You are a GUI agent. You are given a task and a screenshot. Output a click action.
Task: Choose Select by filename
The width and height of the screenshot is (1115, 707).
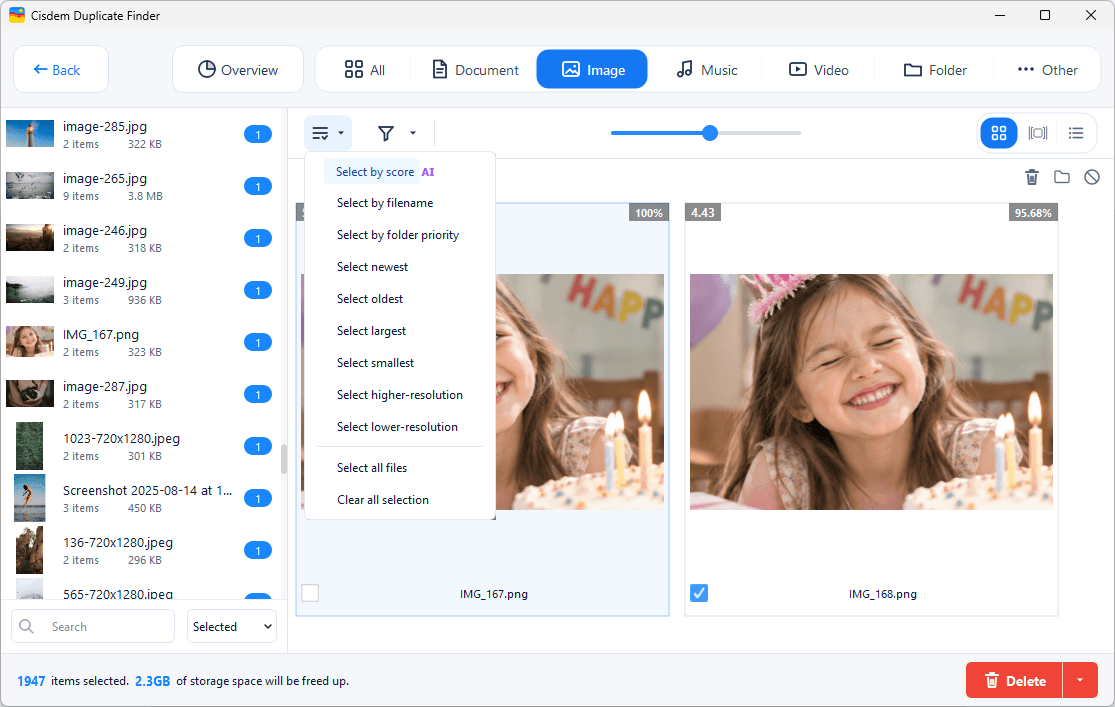click(x=385, y=203)
